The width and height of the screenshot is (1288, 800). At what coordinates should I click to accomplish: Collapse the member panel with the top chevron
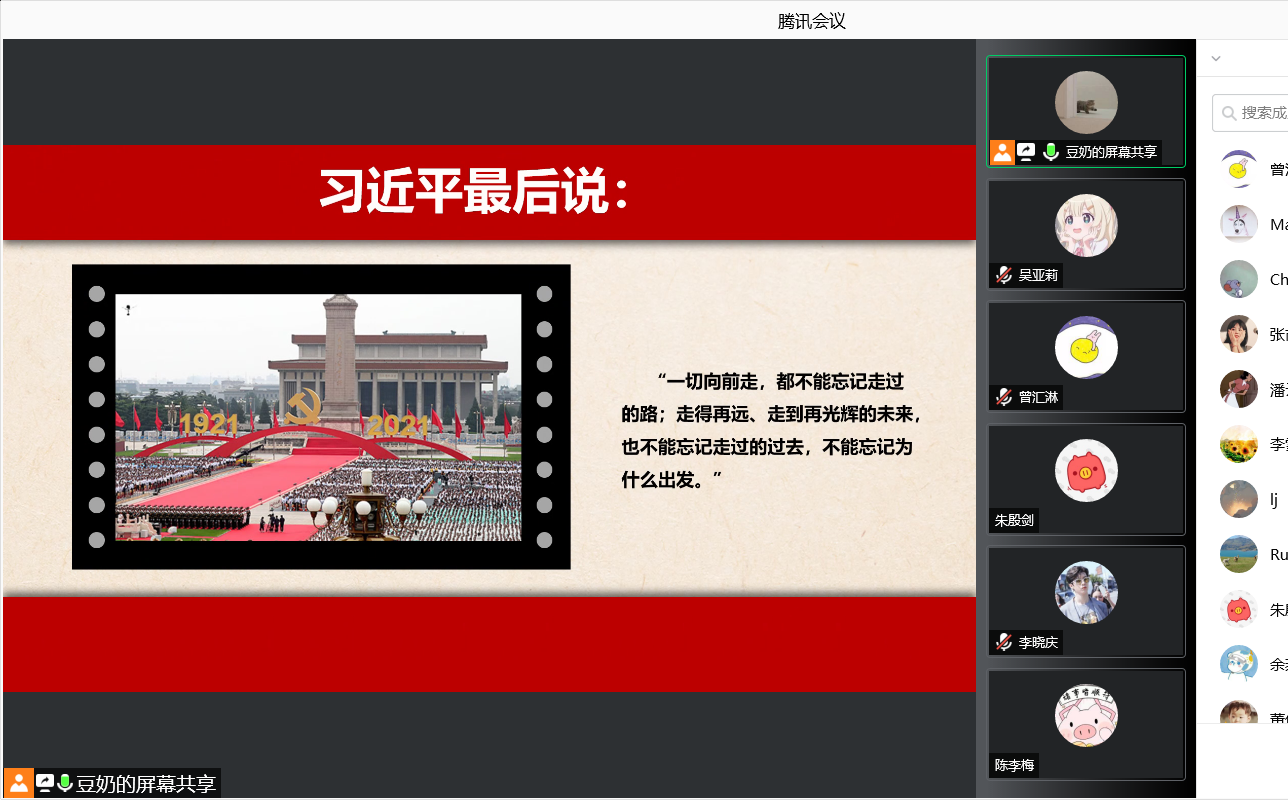pyautogui.click(x=1216, y=59)
